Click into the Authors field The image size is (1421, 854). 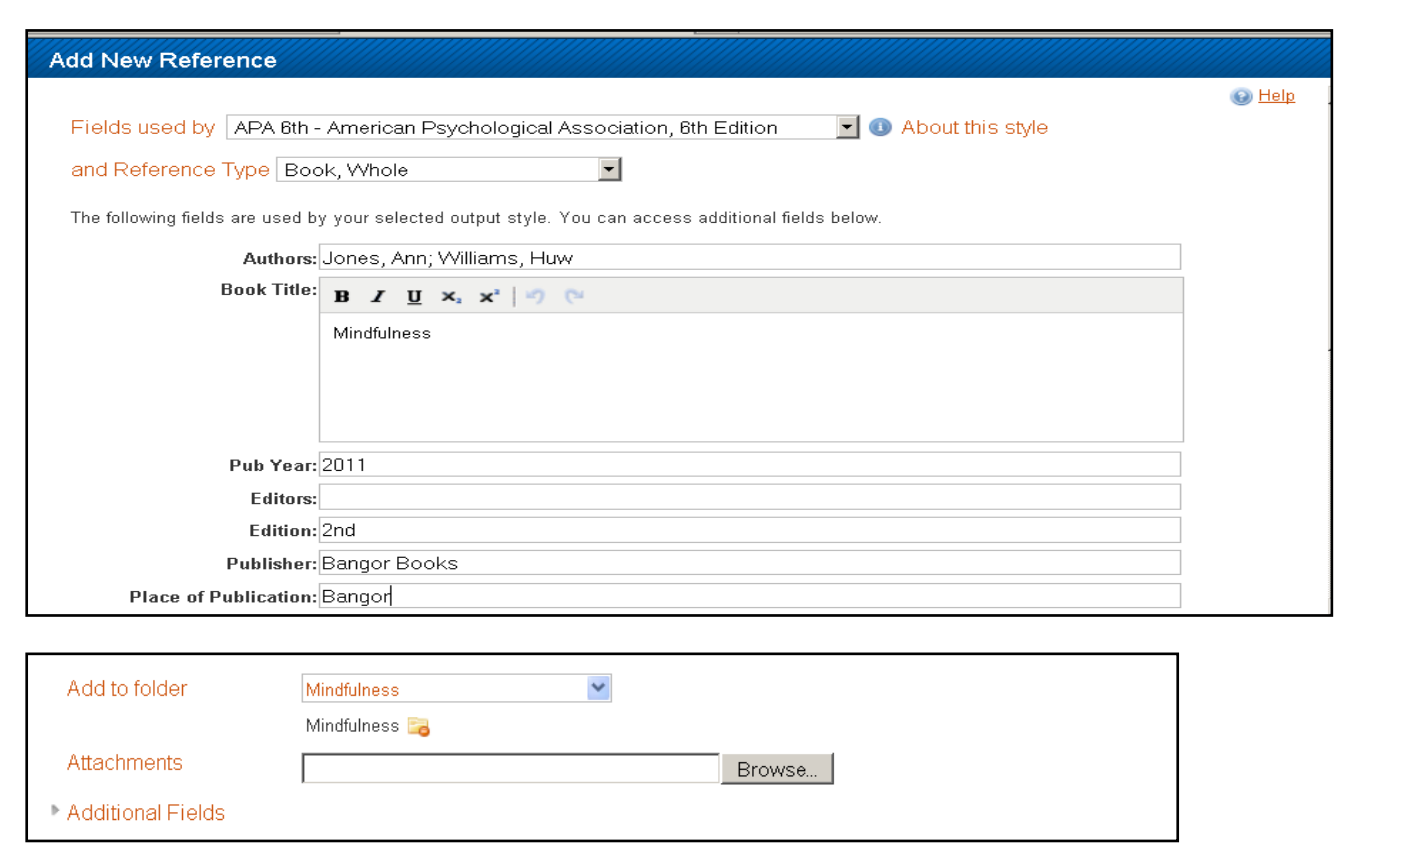pos(750,257)
